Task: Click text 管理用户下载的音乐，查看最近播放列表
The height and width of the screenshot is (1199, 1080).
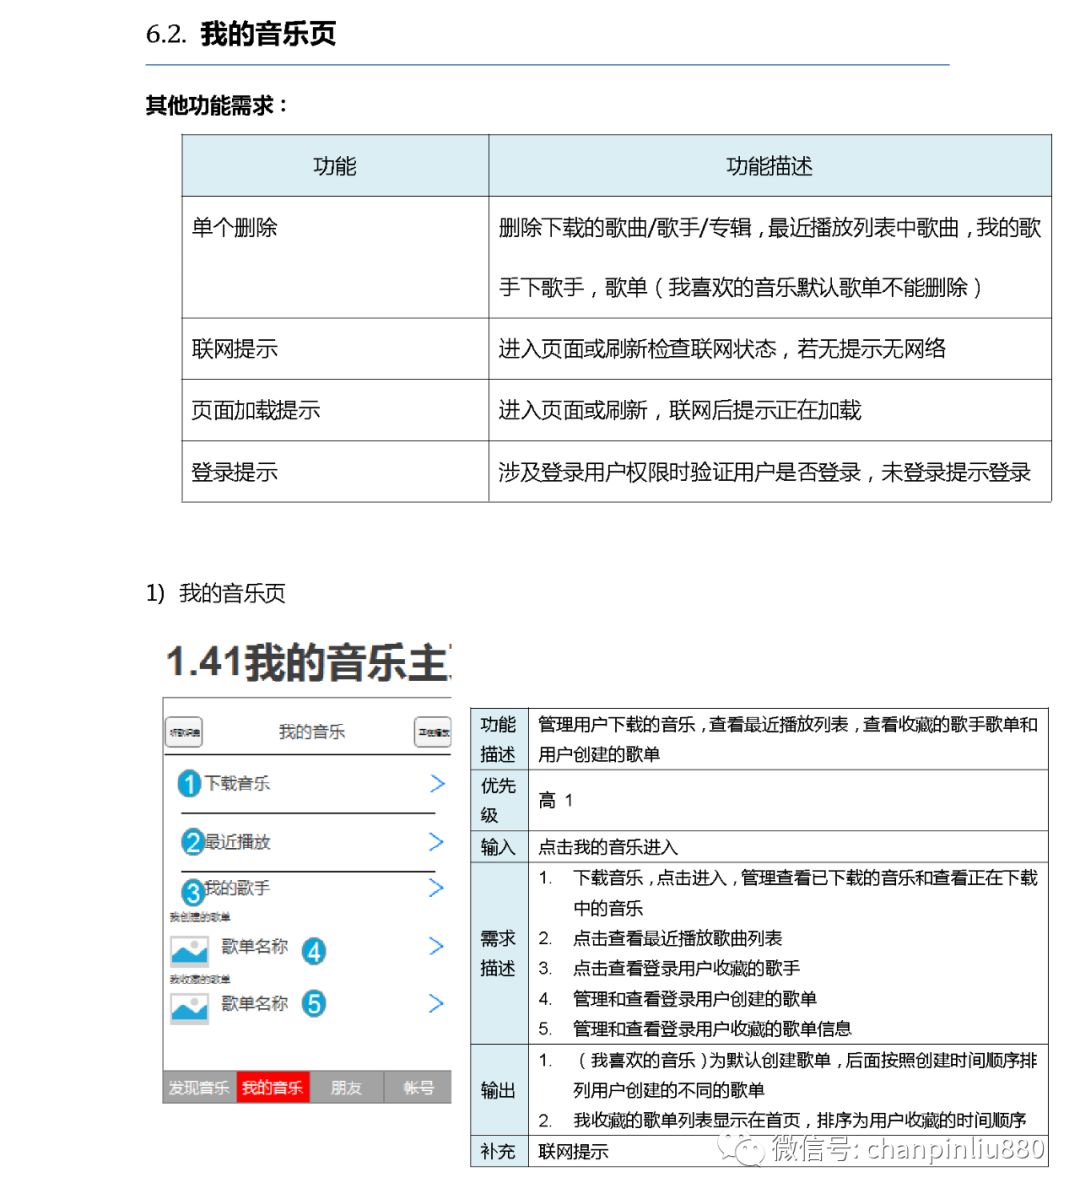Action: click(x=788, y=739)
